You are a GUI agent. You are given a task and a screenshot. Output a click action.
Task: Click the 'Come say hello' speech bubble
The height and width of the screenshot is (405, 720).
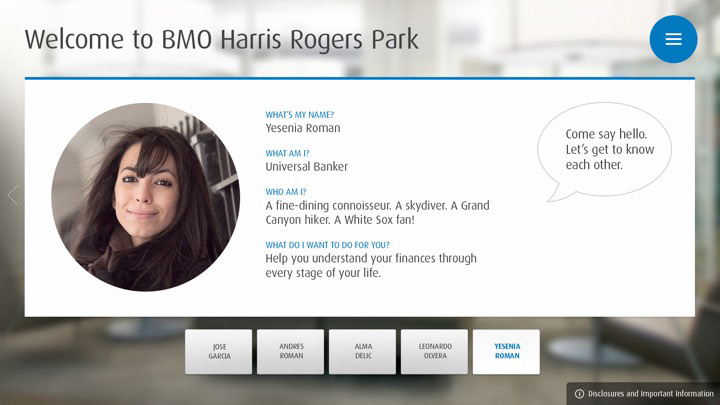[x=605, y=152]
